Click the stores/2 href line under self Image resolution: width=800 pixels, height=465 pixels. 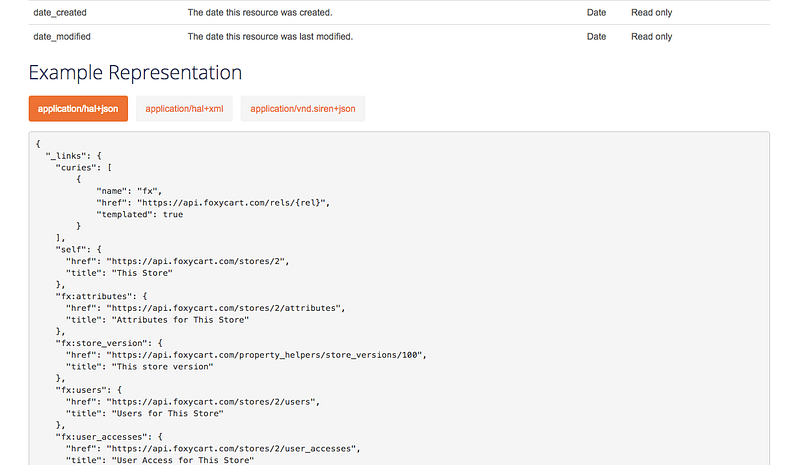coord(178,261)
